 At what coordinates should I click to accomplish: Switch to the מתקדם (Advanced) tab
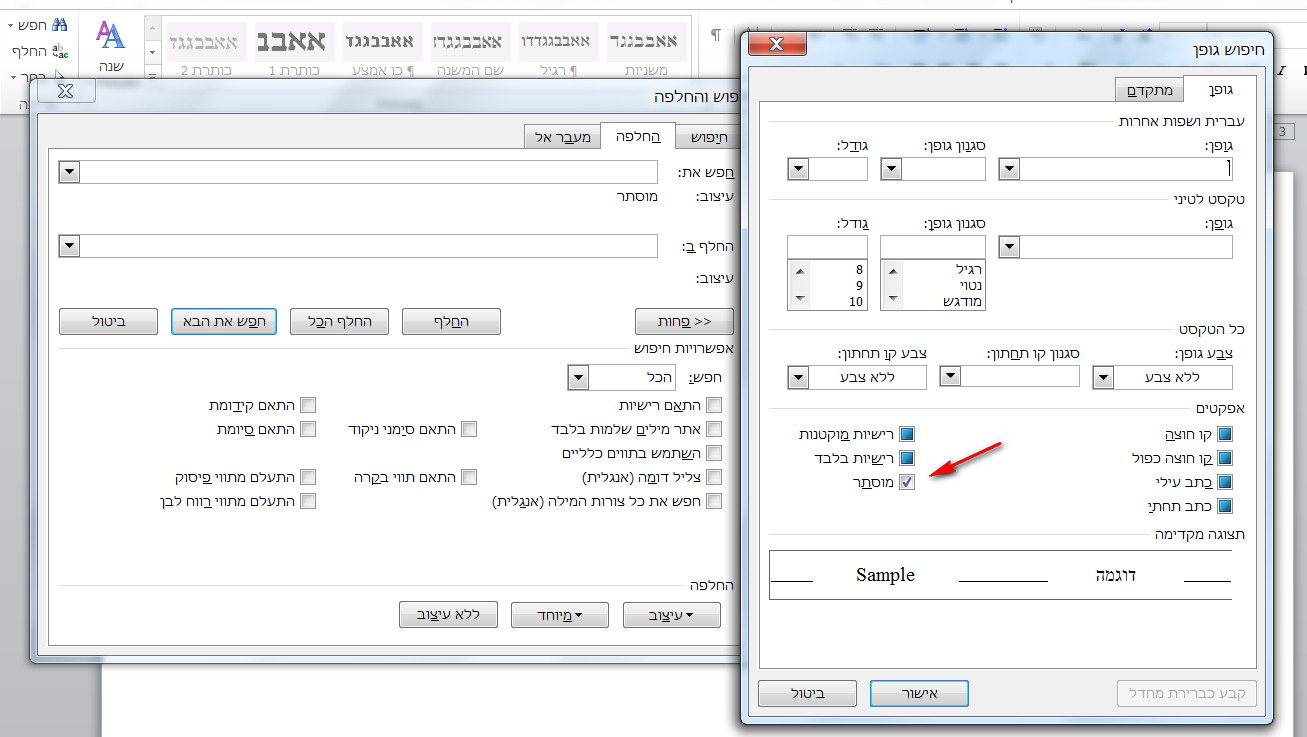pyautogui.click(x=1150, y=91)
